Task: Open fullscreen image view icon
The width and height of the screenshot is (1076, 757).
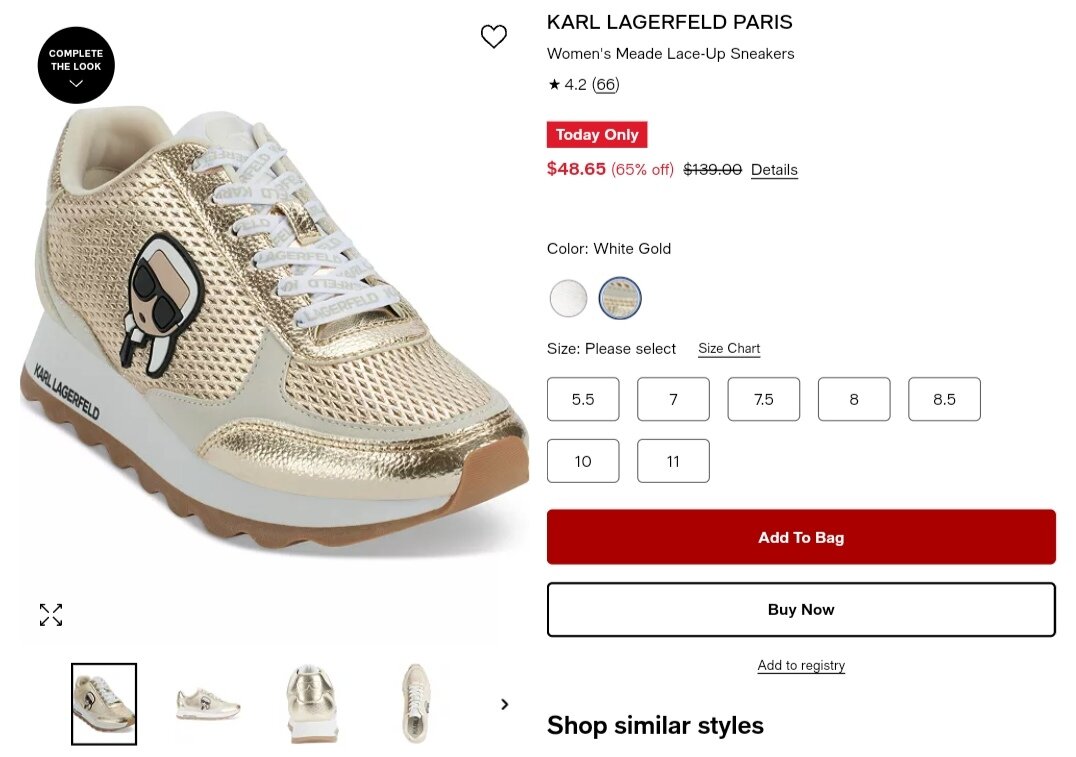Action: click(x=51, y=615)
